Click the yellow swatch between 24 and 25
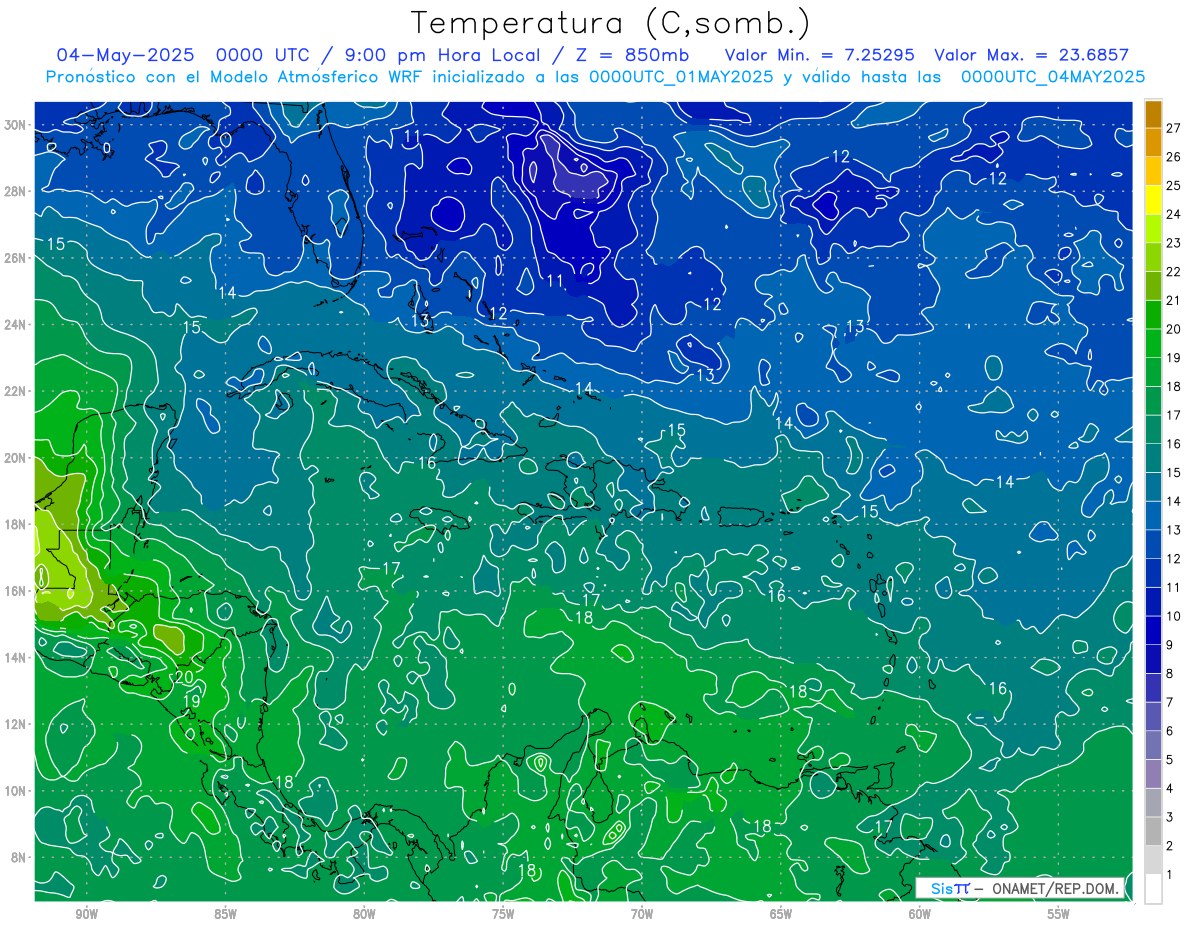The width and height of the screenshot is (1200, 927). pos(1153,200)
